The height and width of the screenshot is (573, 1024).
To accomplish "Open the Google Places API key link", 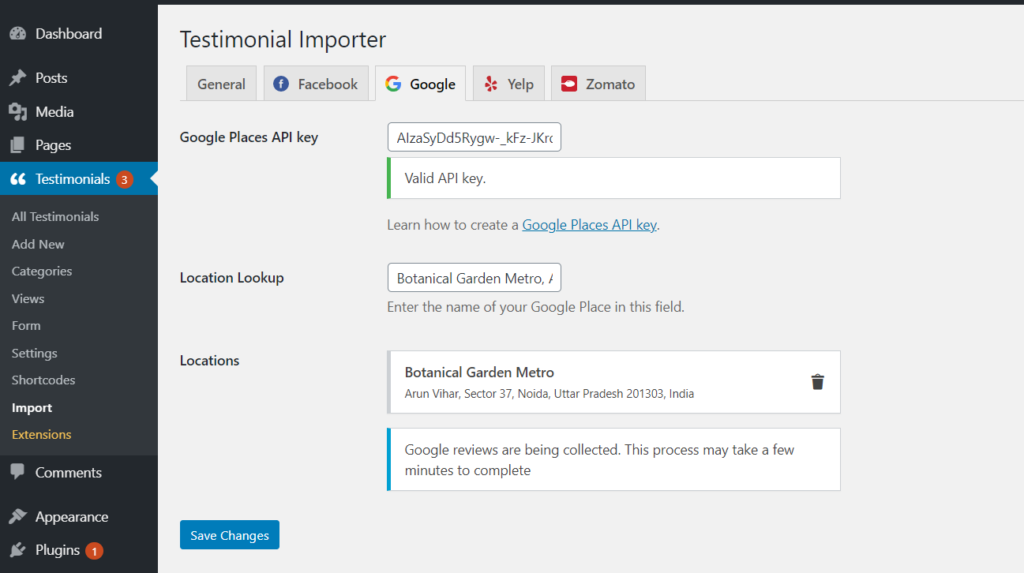I will (x=589, y=225).
